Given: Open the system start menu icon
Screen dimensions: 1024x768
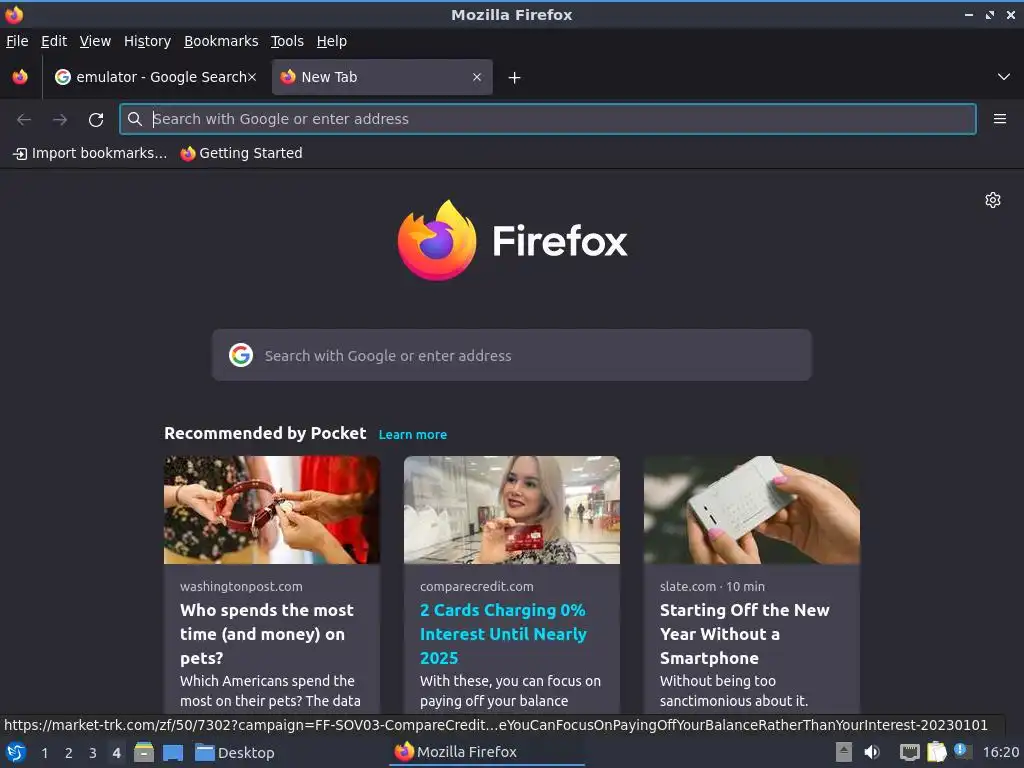Looking at the screenshot, I should 16,753.
